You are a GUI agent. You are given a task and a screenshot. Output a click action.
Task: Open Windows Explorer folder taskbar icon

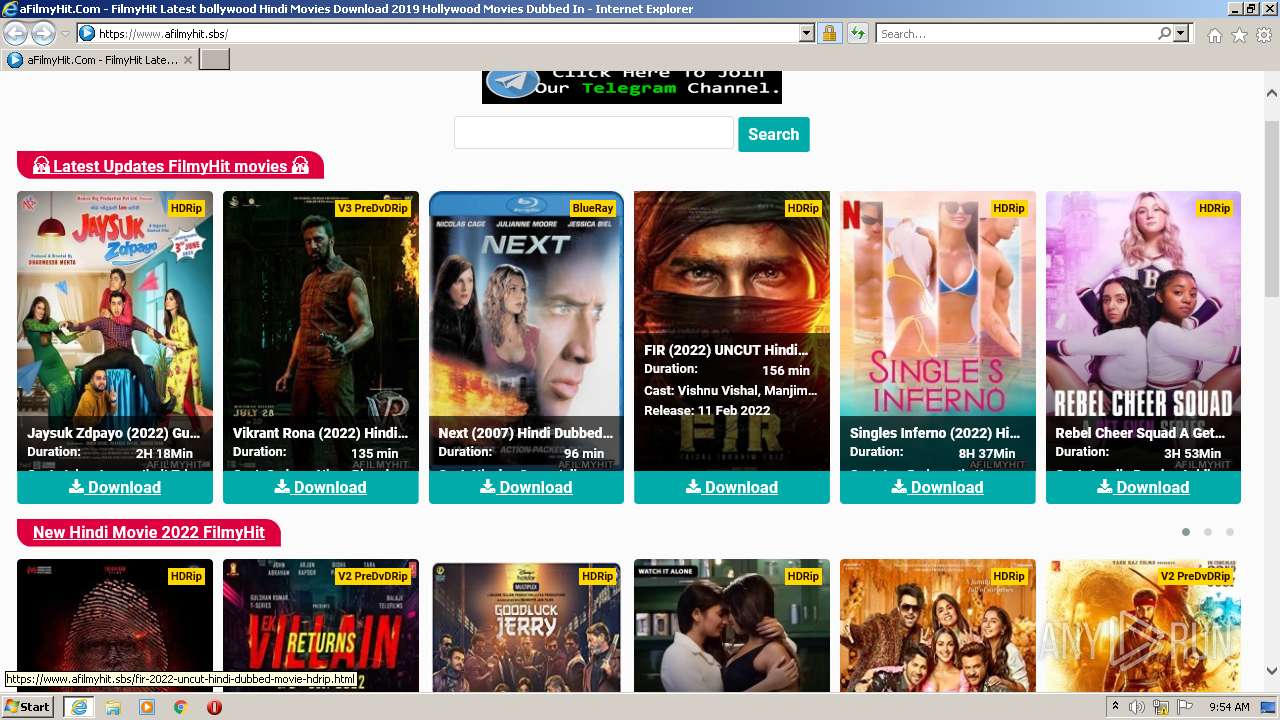click(113, 707)
